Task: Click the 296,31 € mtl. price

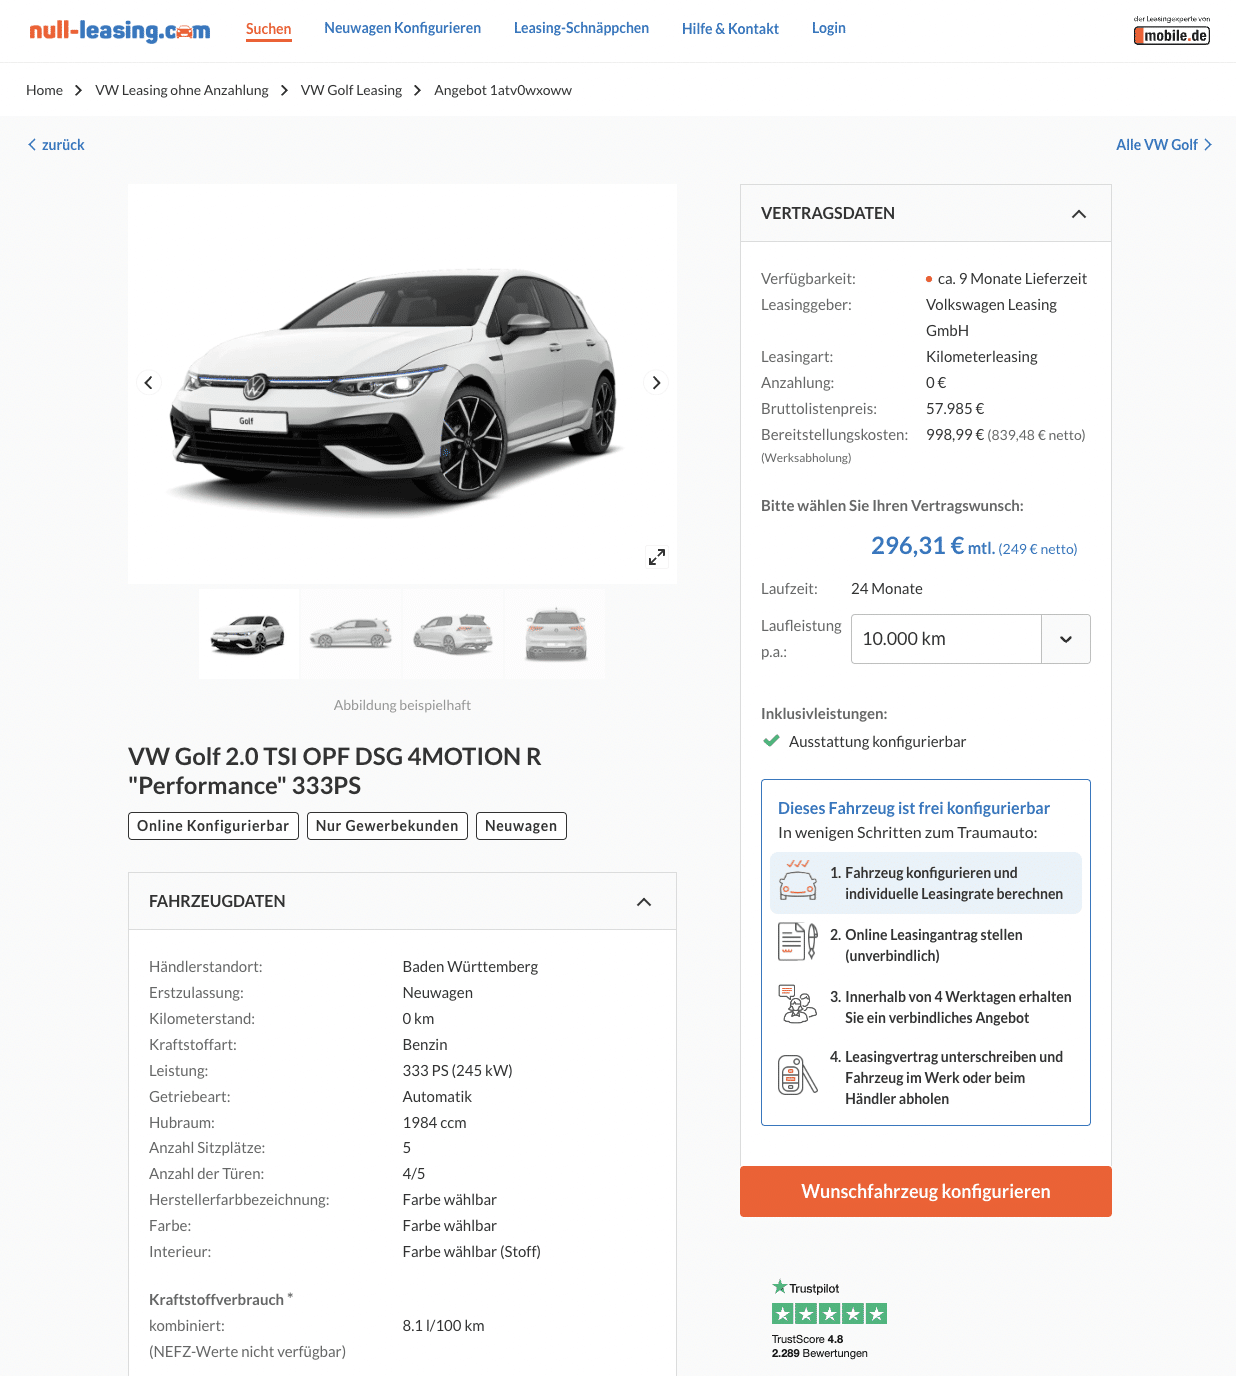Action: coord(932,546)
